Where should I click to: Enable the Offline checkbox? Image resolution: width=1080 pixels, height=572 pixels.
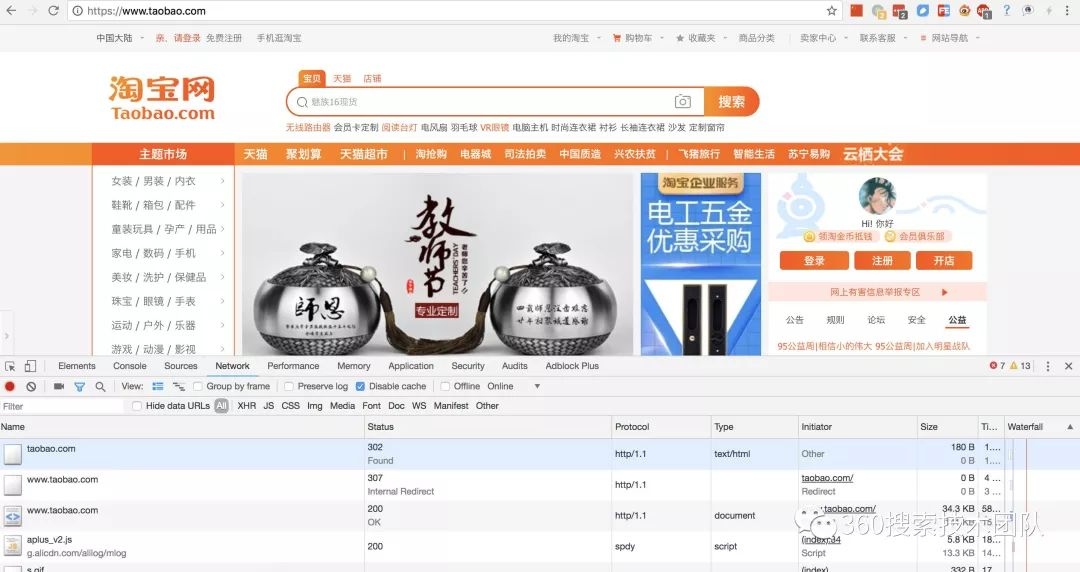[x=445, y=387]
